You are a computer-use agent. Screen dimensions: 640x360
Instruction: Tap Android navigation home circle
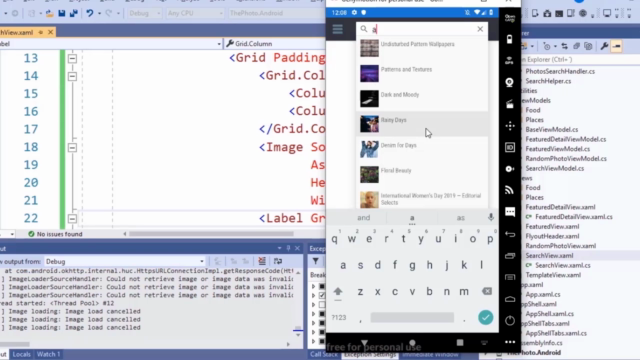coord(412,343)
